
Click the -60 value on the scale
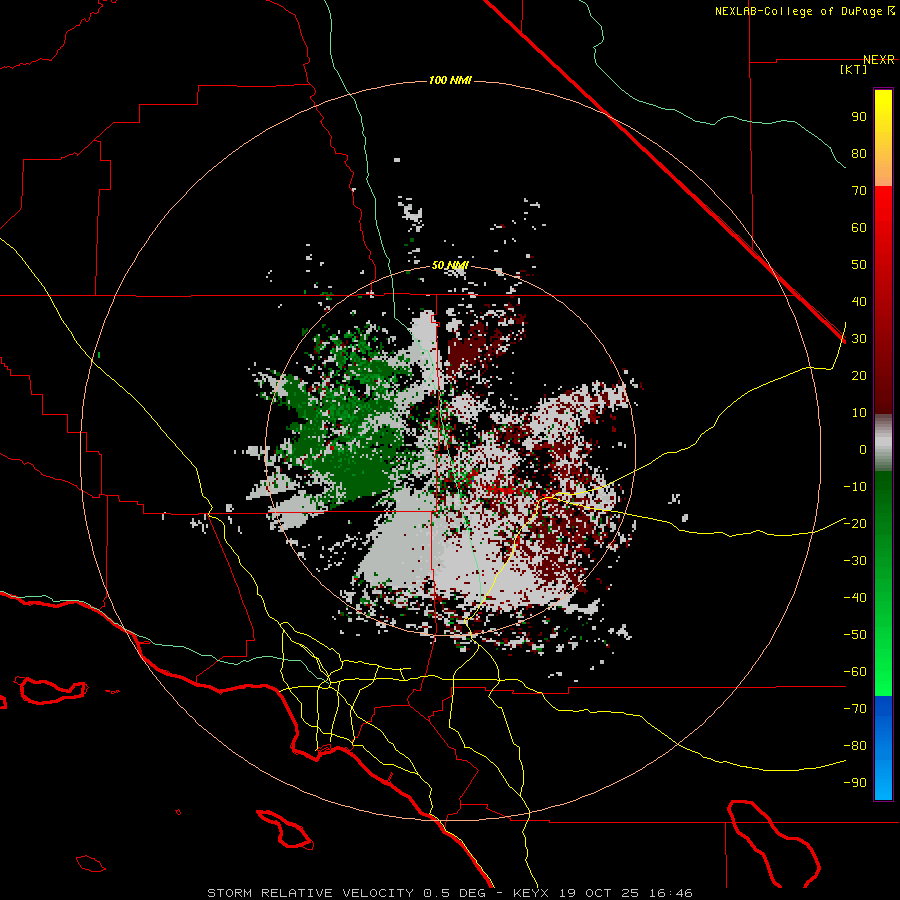pos(855,672)
